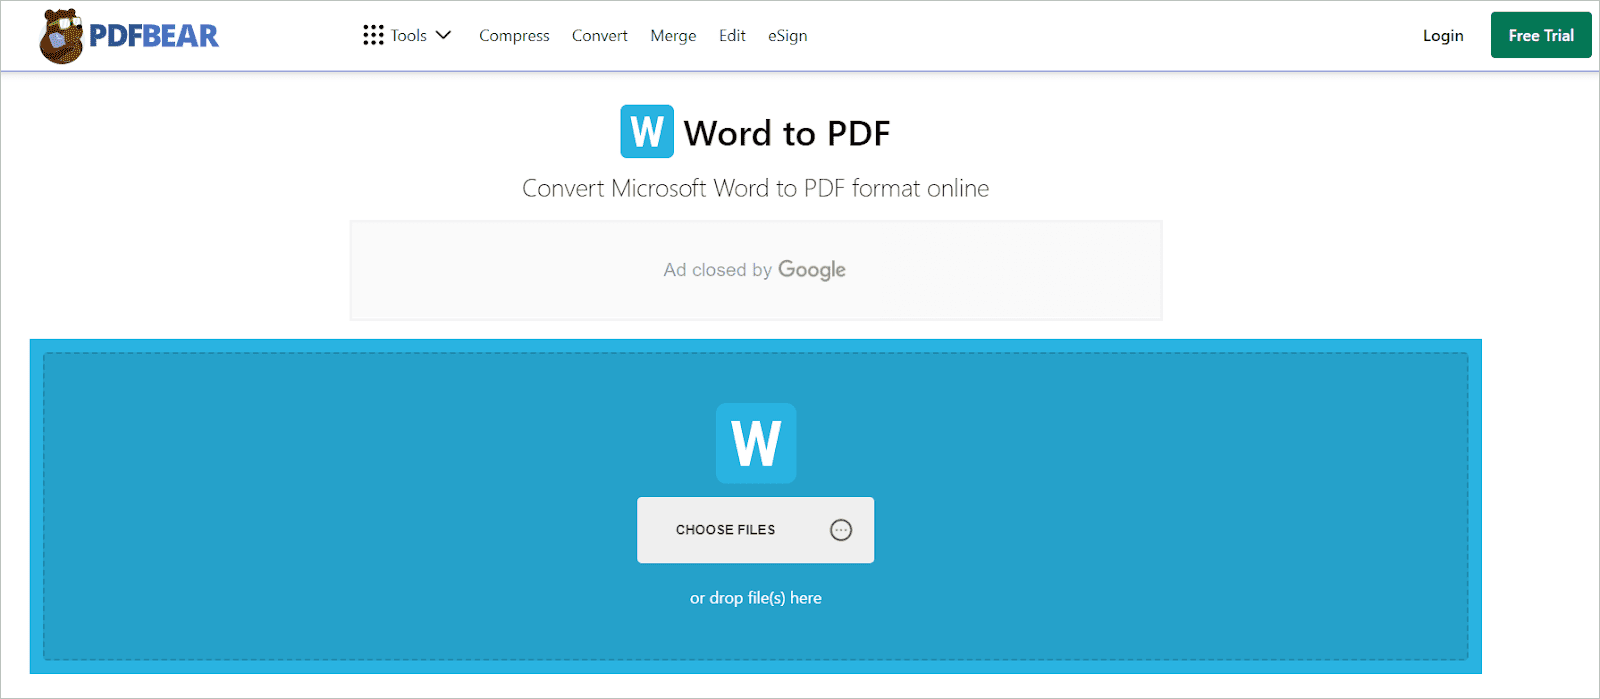
Task: Click the PDFBEAR bear mascot logo
Action: [x=61, y=36]
